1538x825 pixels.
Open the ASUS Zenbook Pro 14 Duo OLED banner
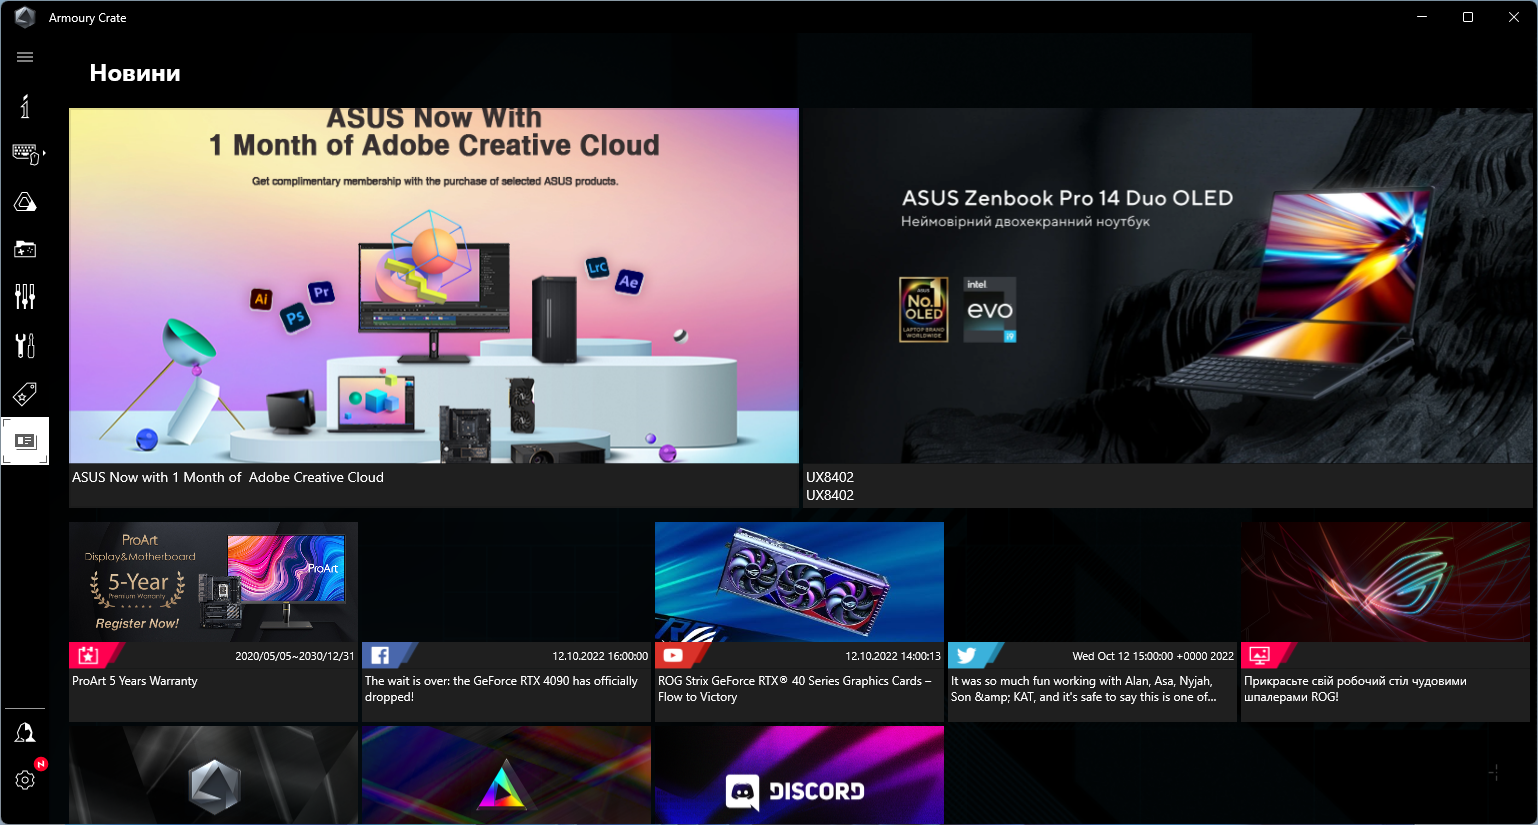click(1167, 285)
